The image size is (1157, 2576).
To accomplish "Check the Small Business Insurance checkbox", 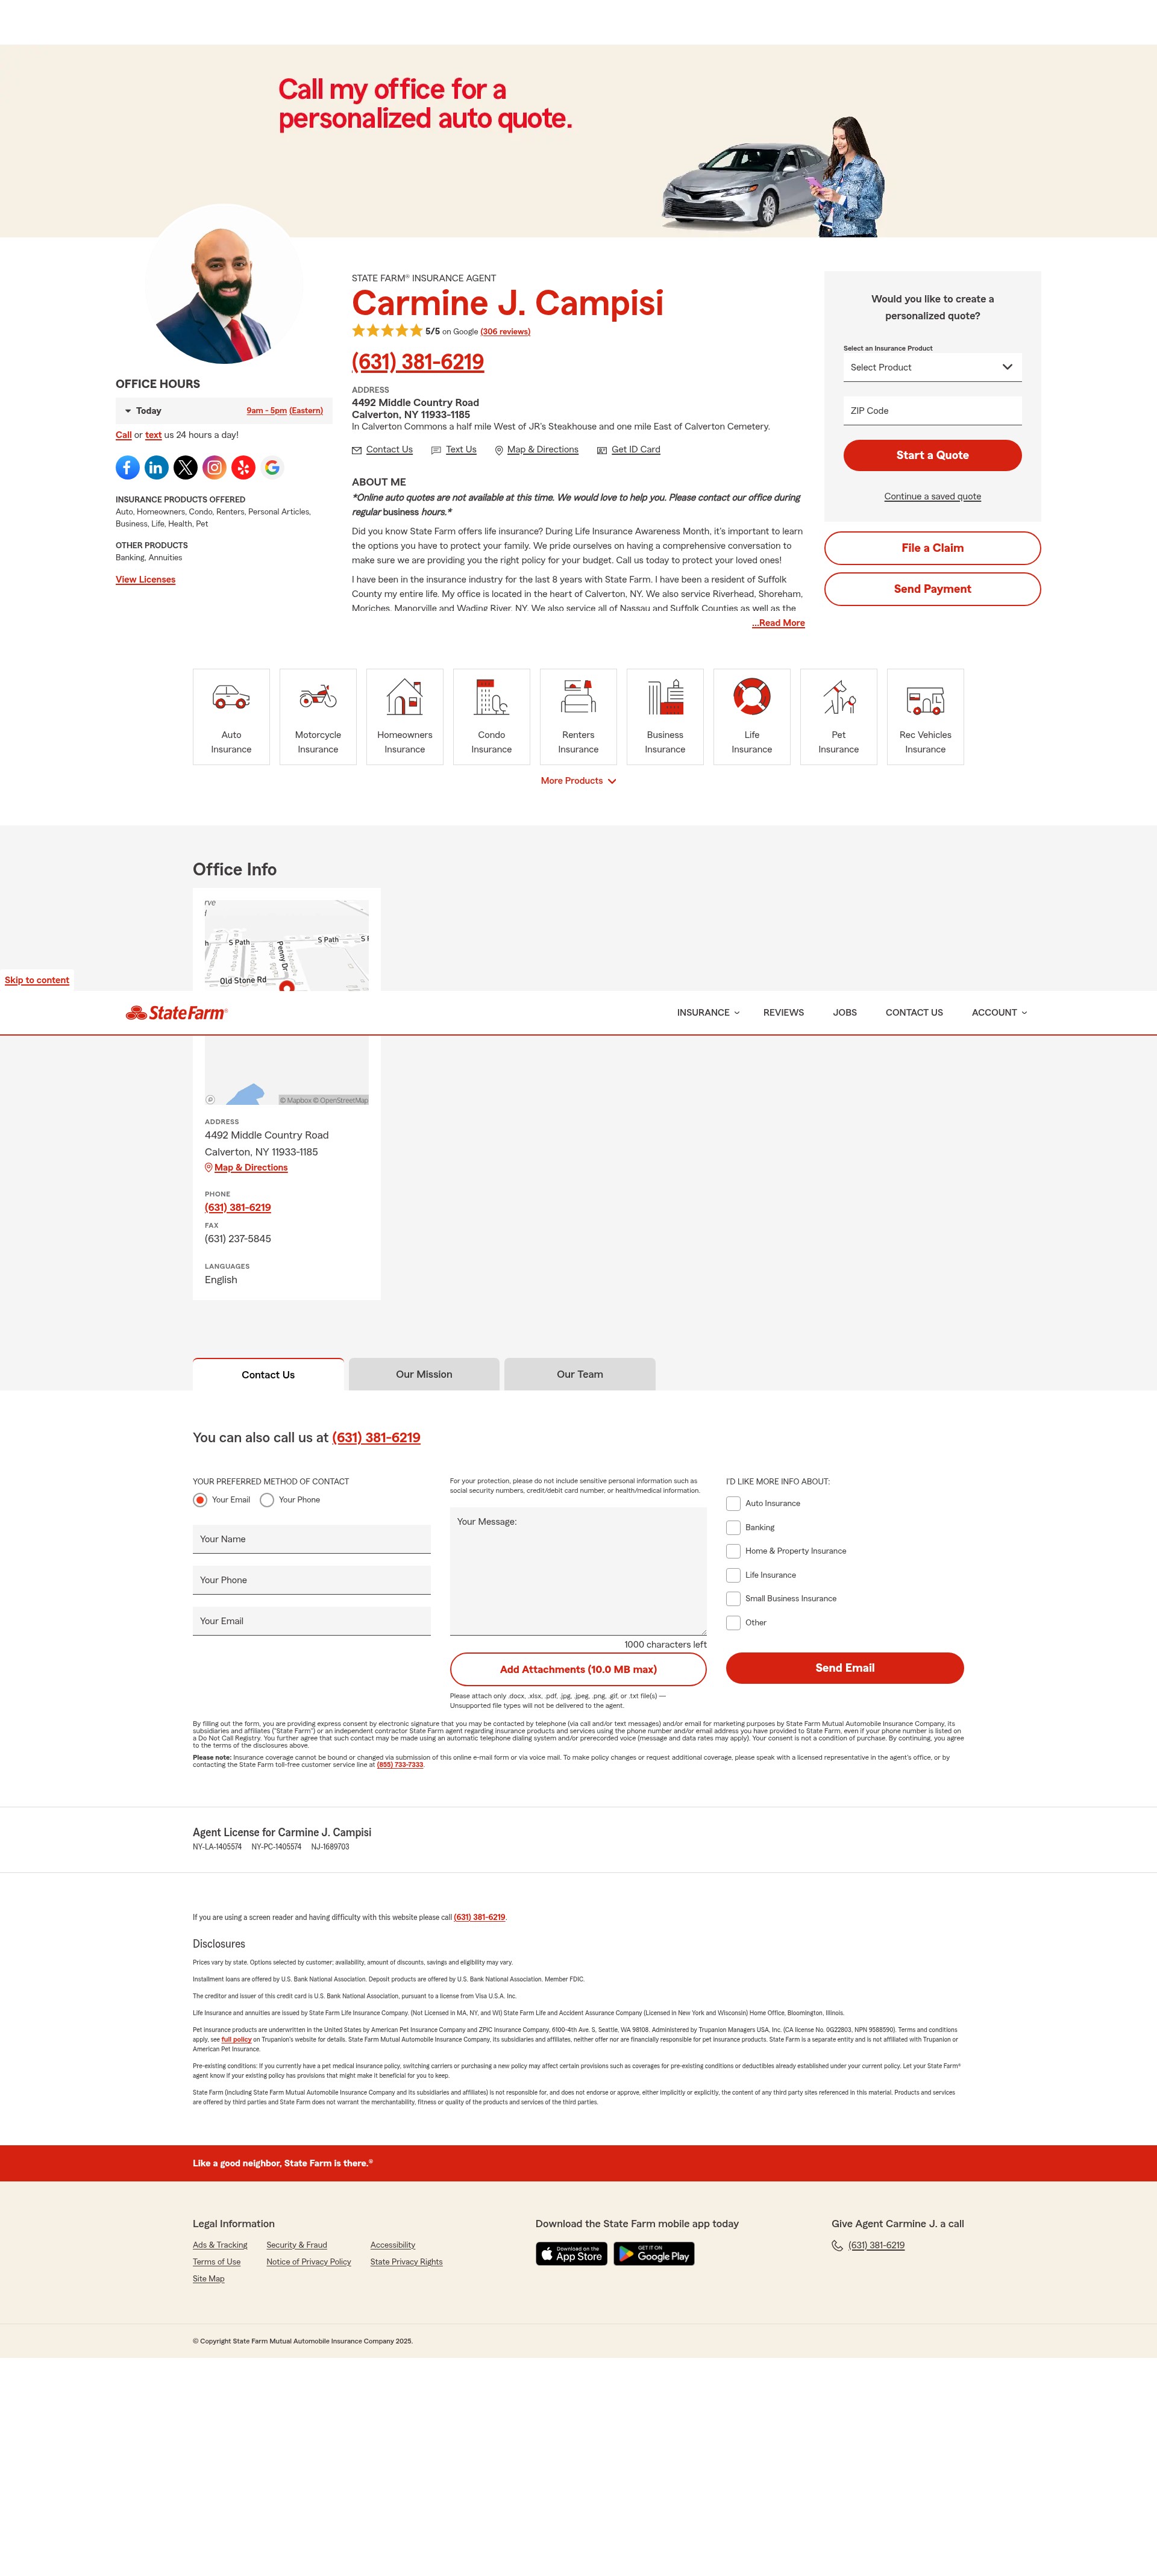I will [x=733, y=1599].
